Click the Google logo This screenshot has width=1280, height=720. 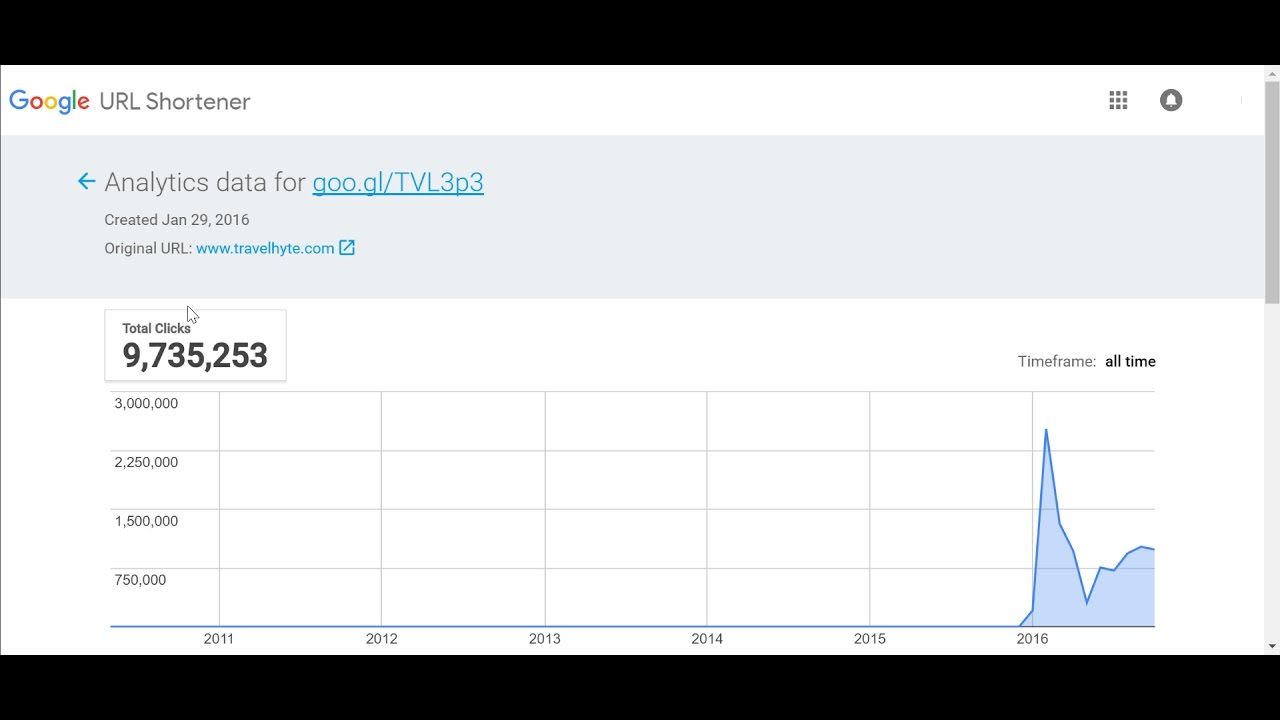[49, 101]
